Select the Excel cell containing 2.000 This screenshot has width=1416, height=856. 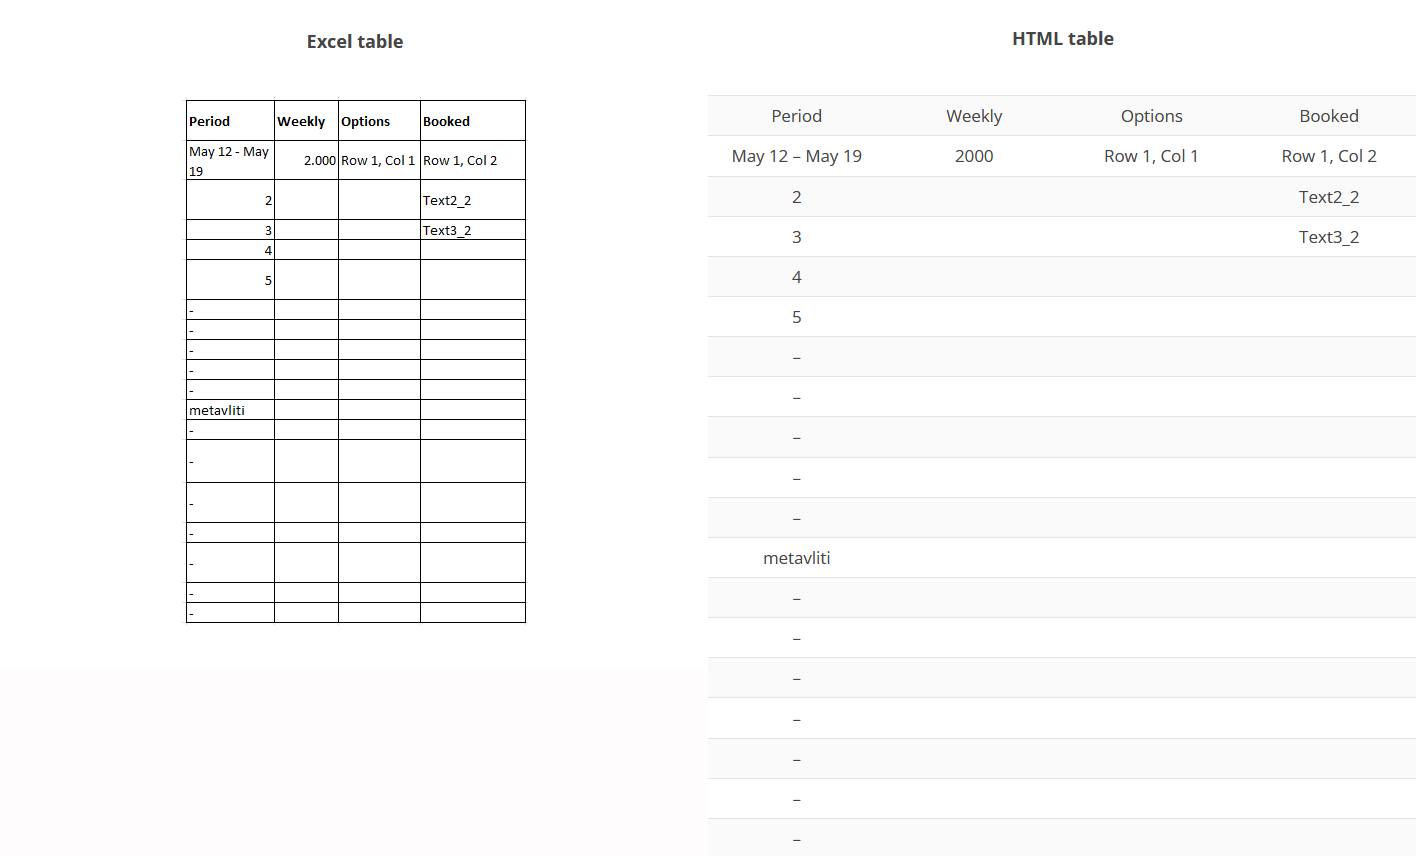click(307, 160)
